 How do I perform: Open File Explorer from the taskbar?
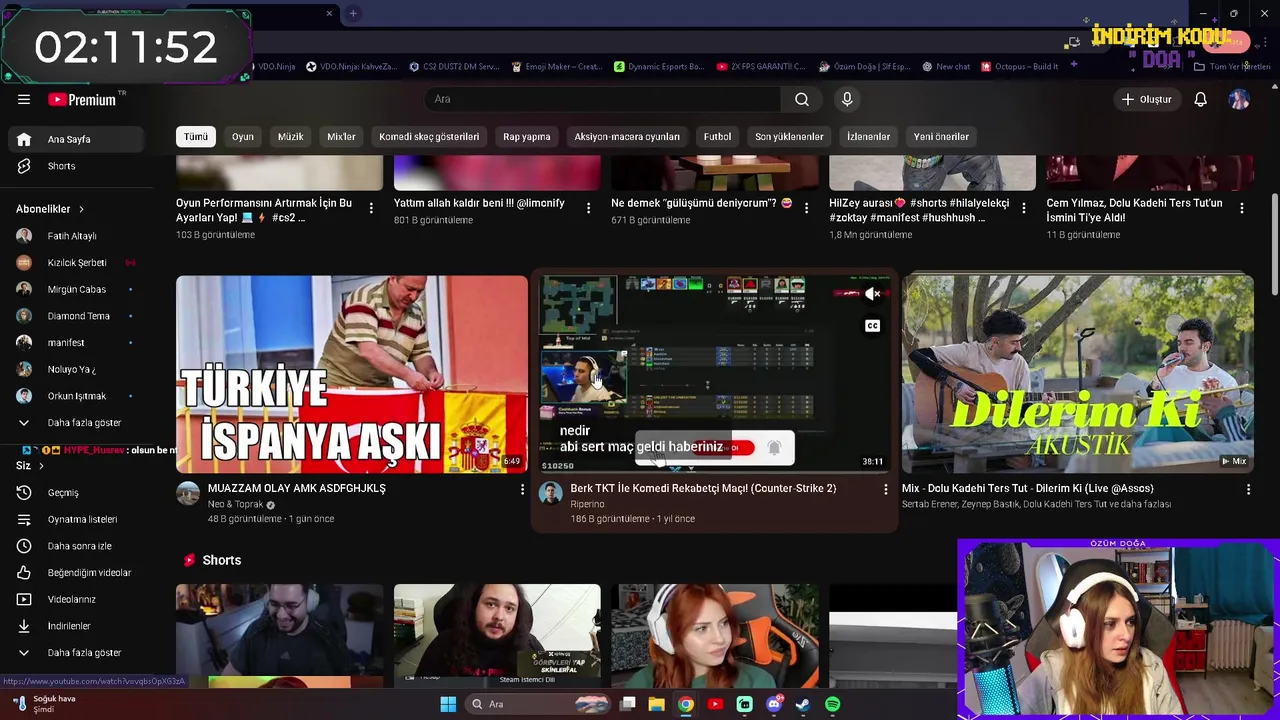(656, 704)
